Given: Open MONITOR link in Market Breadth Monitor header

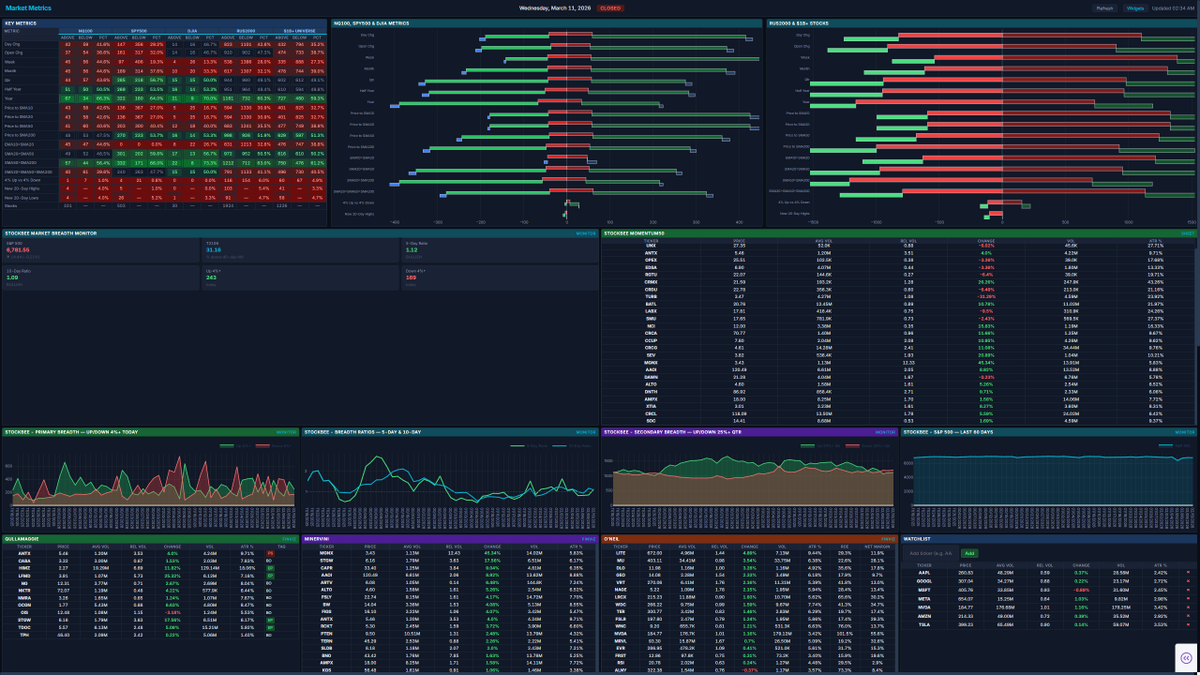Looking at the screenshot, I should 585,233.
